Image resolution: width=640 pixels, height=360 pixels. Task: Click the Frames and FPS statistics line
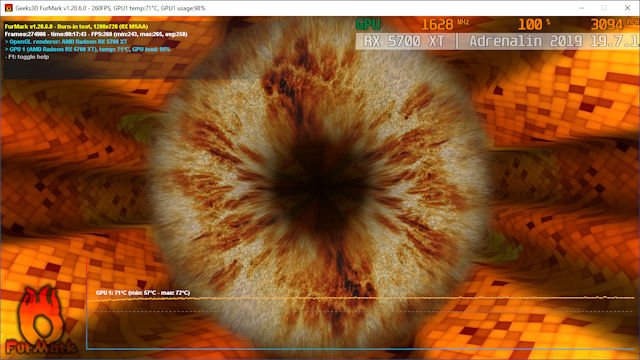[96, 34]
